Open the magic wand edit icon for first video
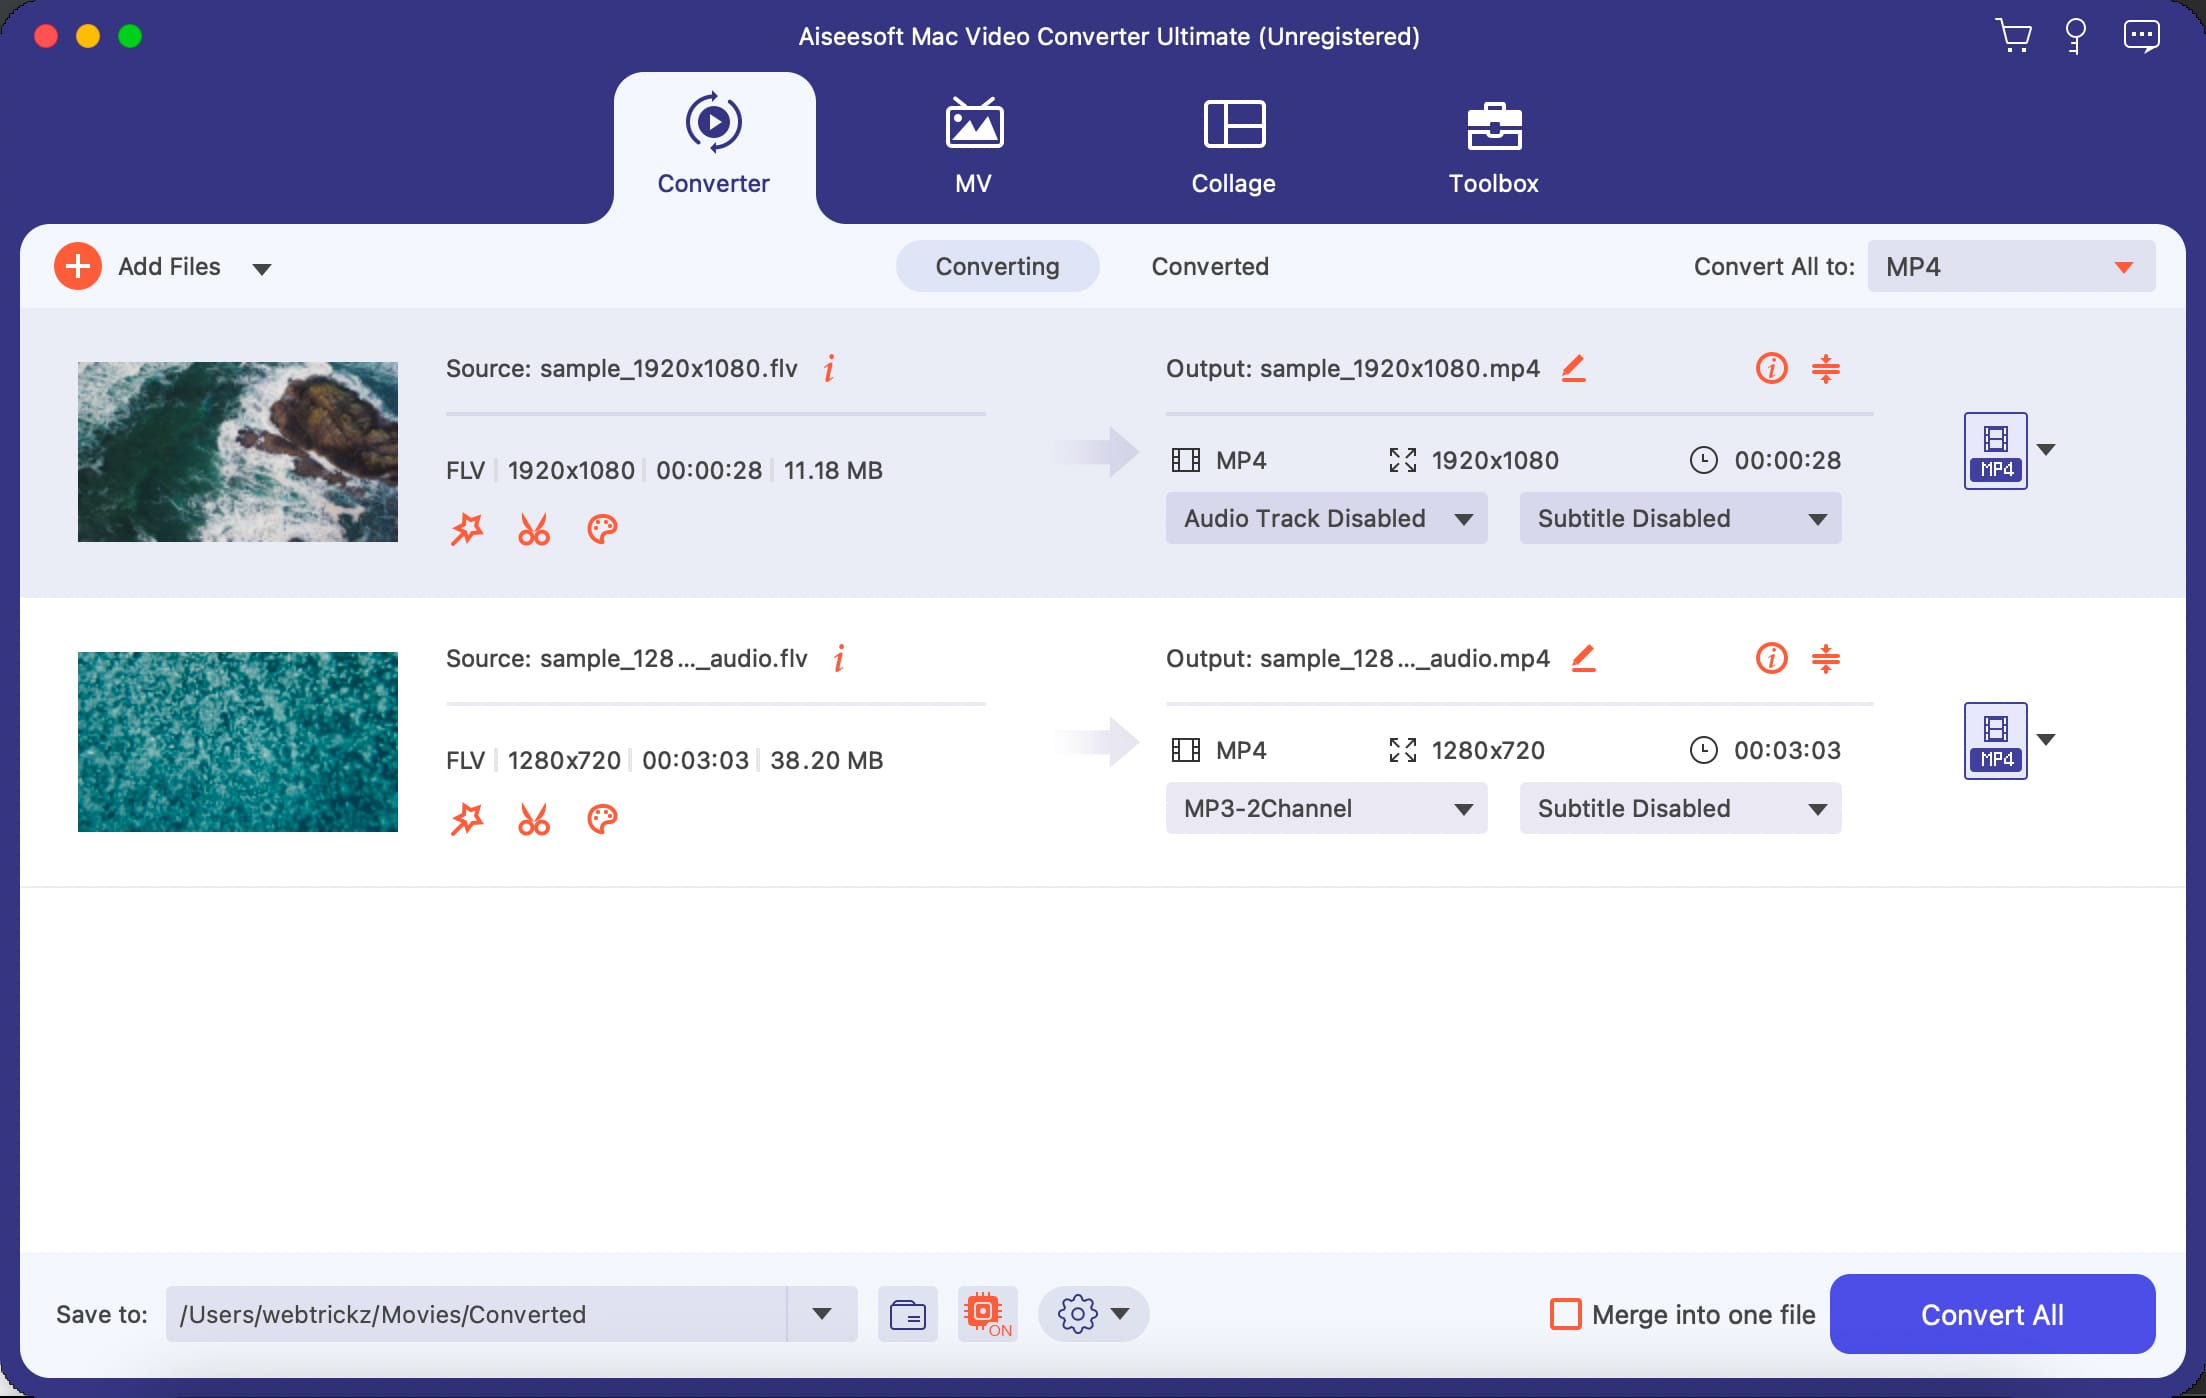The image size is (2206, 1398). pos(467,529)
